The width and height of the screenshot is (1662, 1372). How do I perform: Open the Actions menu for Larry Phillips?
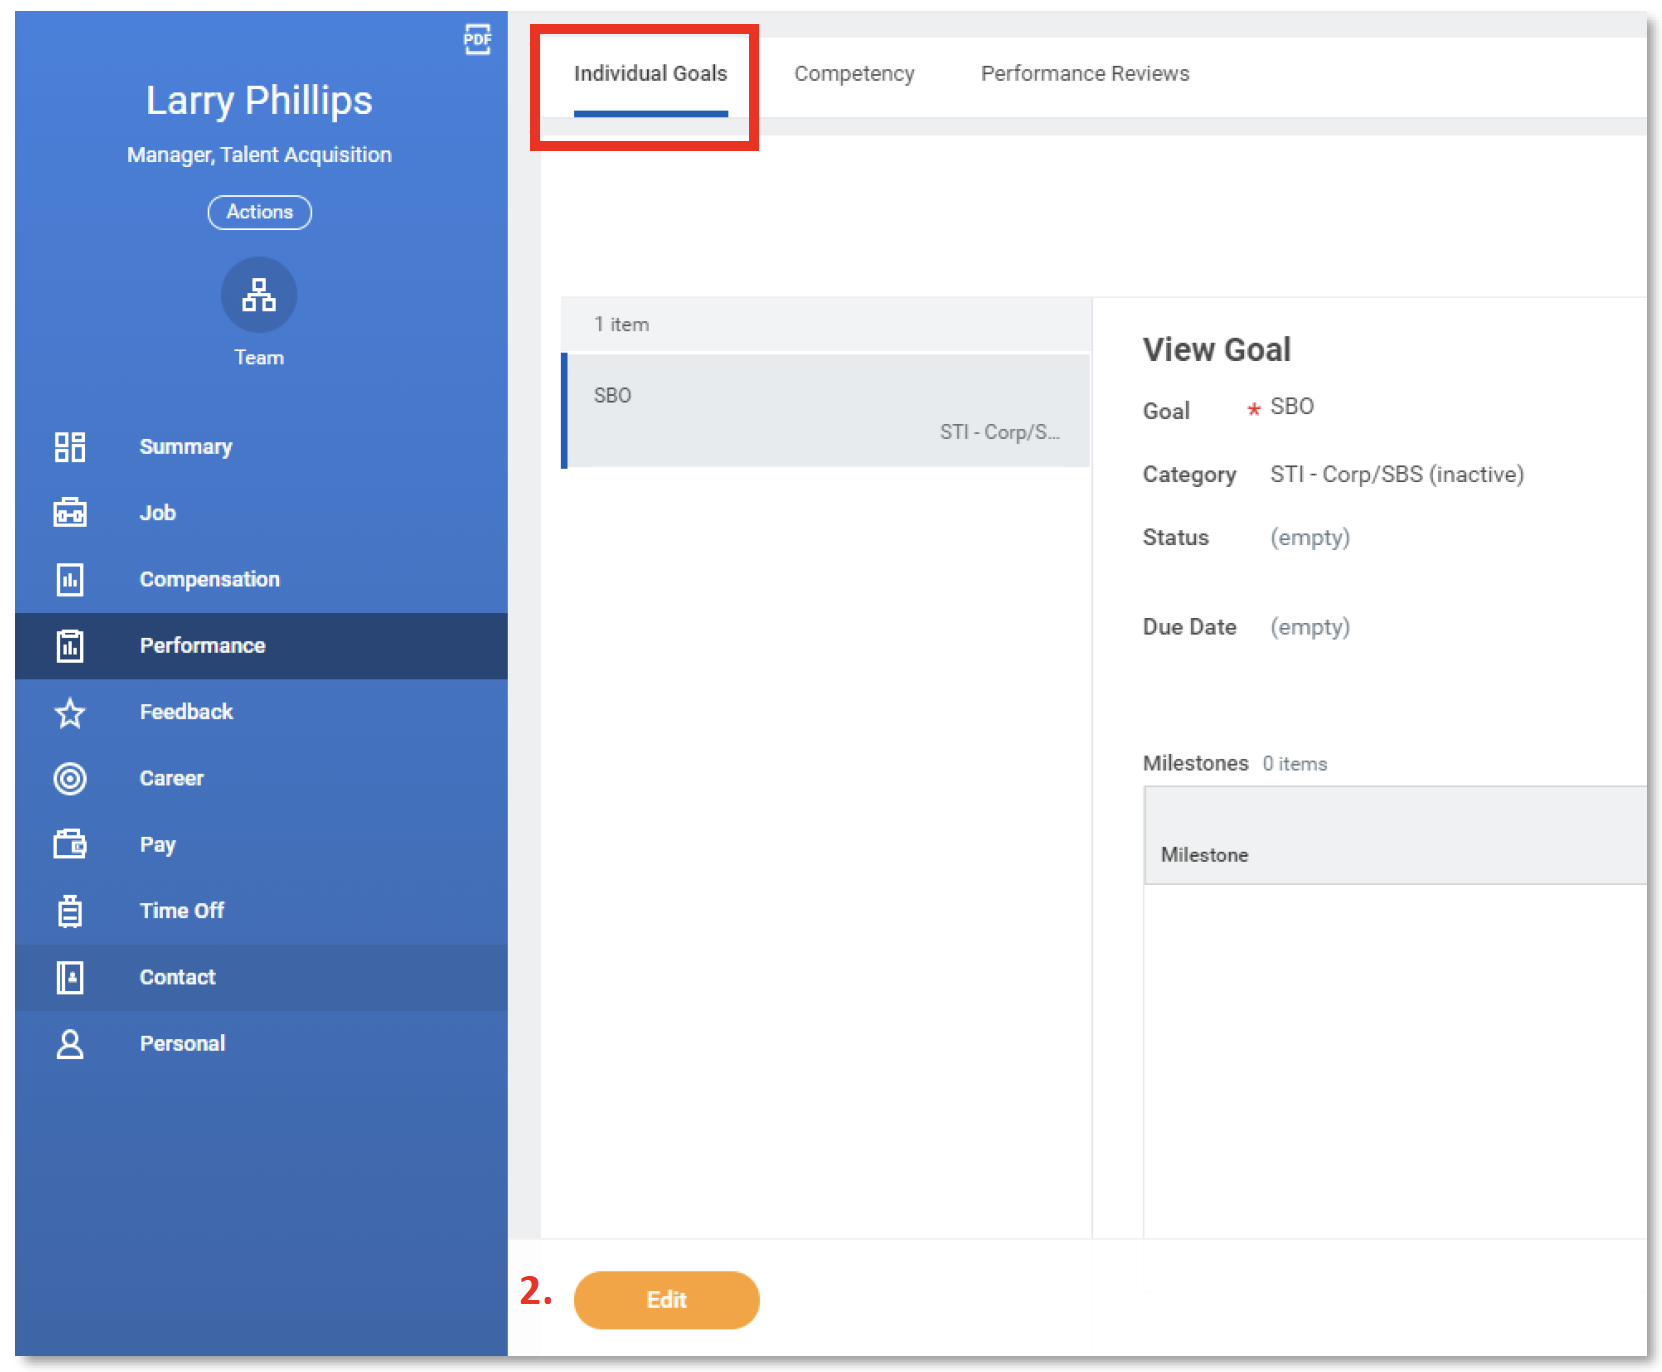click(x=259, y=212)
